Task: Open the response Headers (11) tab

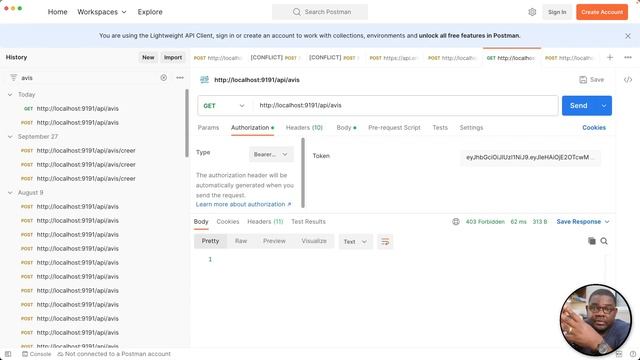Action: tap(265, 222)
